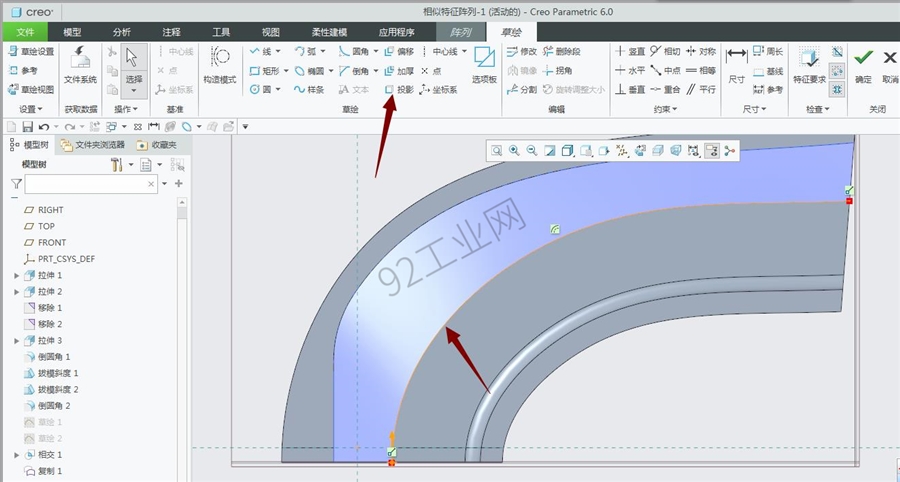Click the model tree search field
This screenshot has height=482, width=900.
click(x=91, y=184)
